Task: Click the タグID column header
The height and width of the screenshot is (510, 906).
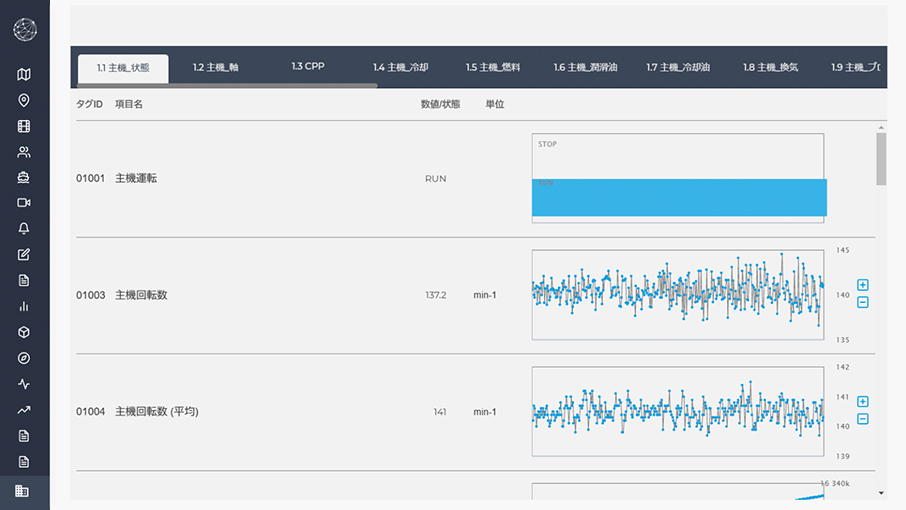Action: tap(90, 105)
